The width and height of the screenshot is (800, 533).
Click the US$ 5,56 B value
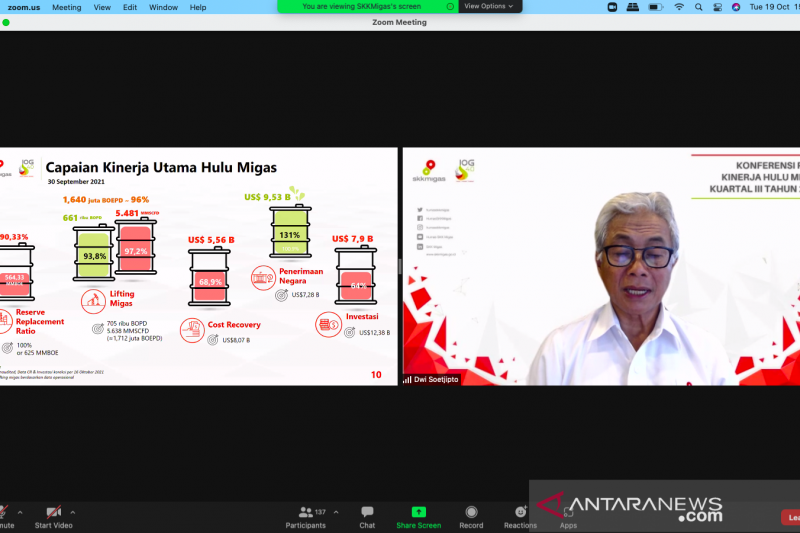211,240
